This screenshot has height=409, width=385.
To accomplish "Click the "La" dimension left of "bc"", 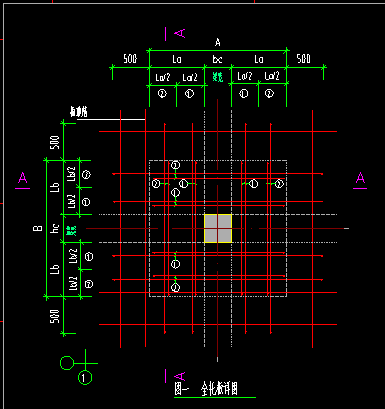I will (x=177, y=59).
